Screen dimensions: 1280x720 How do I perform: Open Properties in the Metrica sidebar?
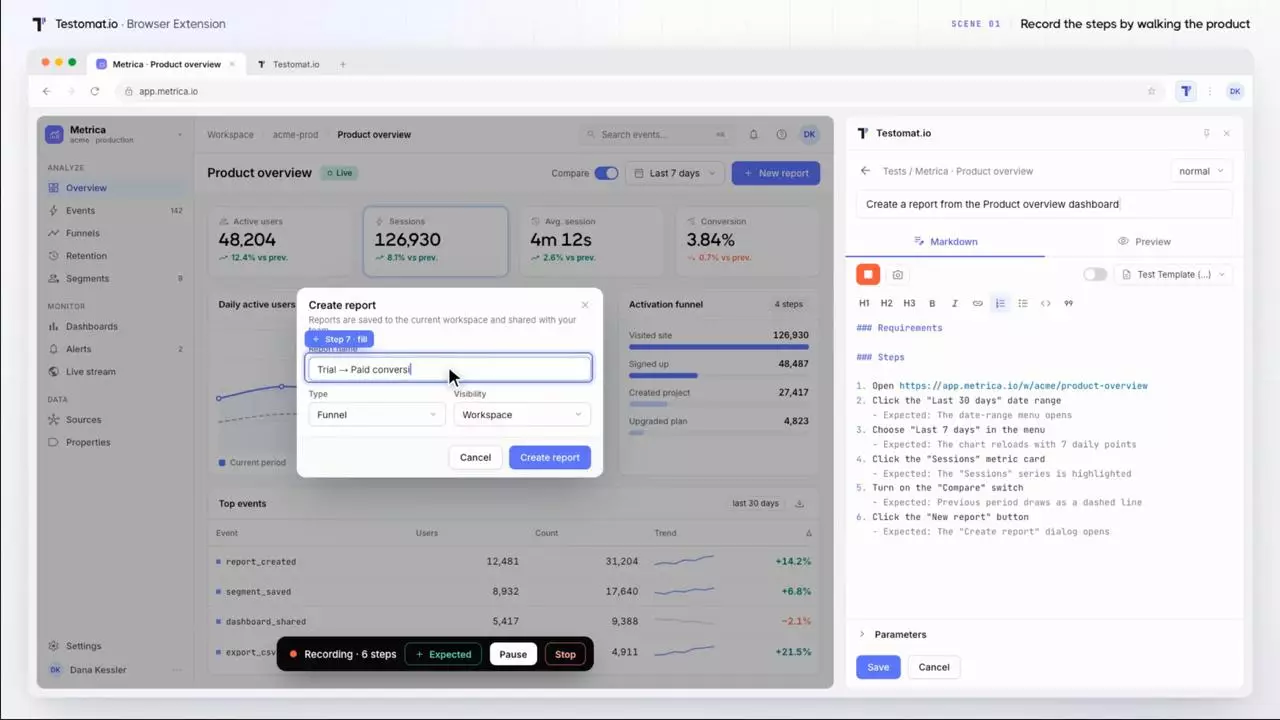115,442
